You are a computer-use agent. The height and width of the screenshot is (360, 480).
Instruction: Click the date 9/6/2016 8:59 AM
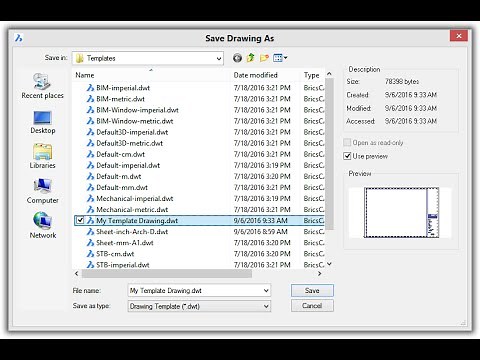(260, 231)
